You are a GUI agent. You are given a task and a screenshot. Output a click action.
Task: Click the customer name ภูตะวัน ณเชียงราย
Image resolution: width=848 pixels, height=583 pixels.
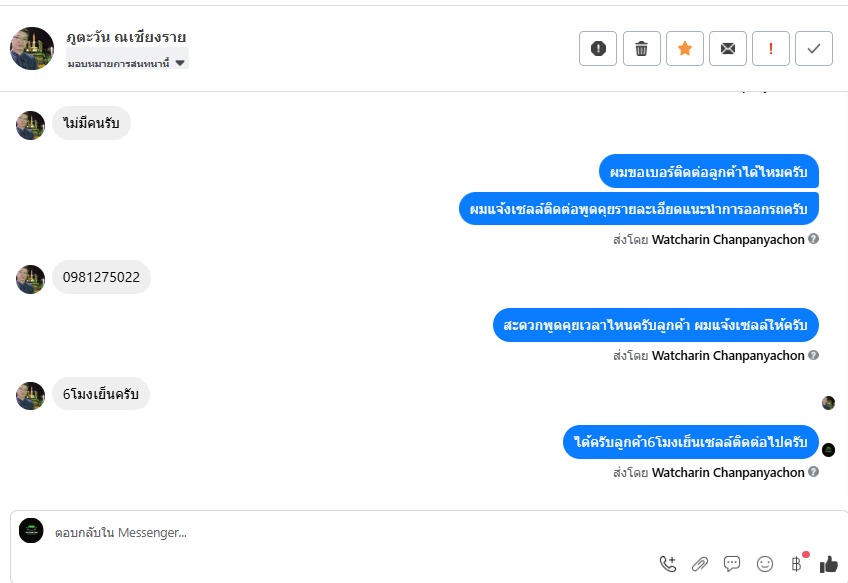pyautogui.click(x=126, y=37)
